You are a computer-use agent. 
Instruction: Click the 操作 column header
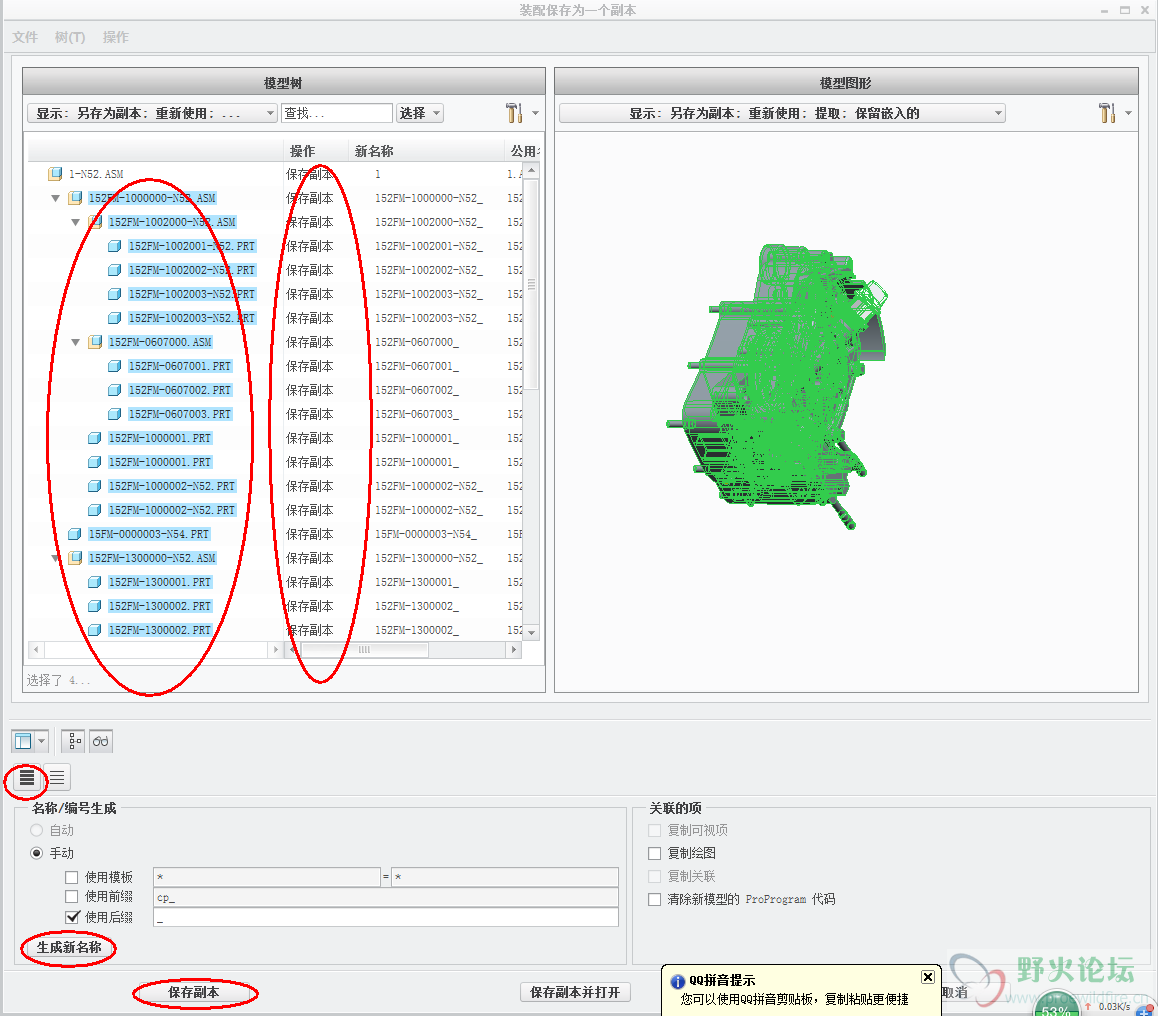(x=315, y=151)
